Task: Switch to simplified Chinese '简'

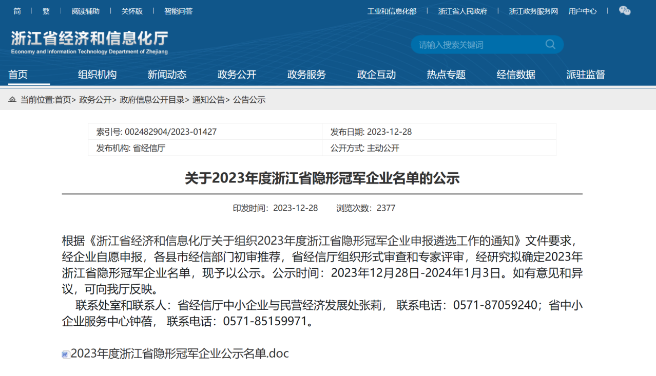Action: [x=17, y=11]
